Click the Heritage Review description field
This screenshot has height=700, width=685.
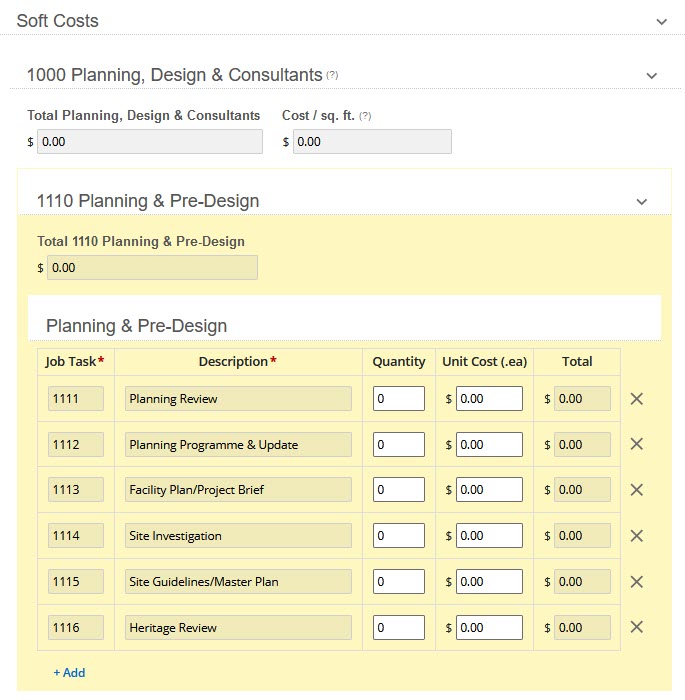pyautogui.click(x=238, y=628)
